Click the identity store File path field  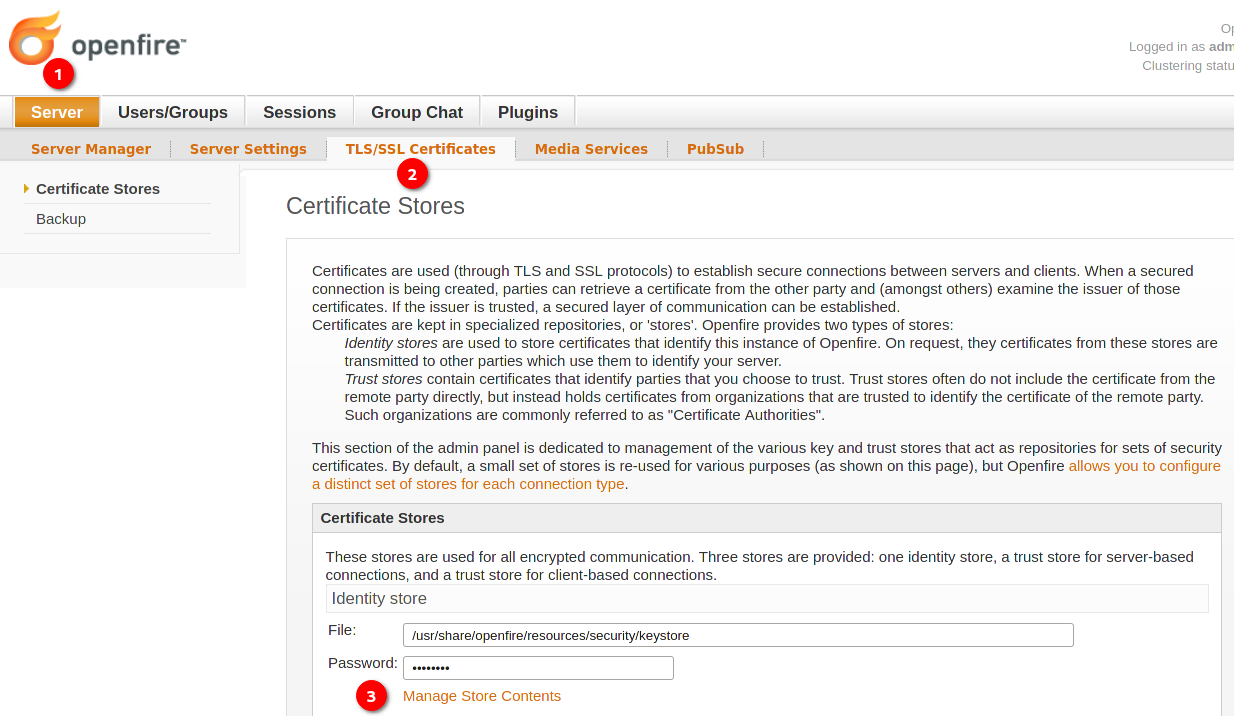click(x=738, y=635)
